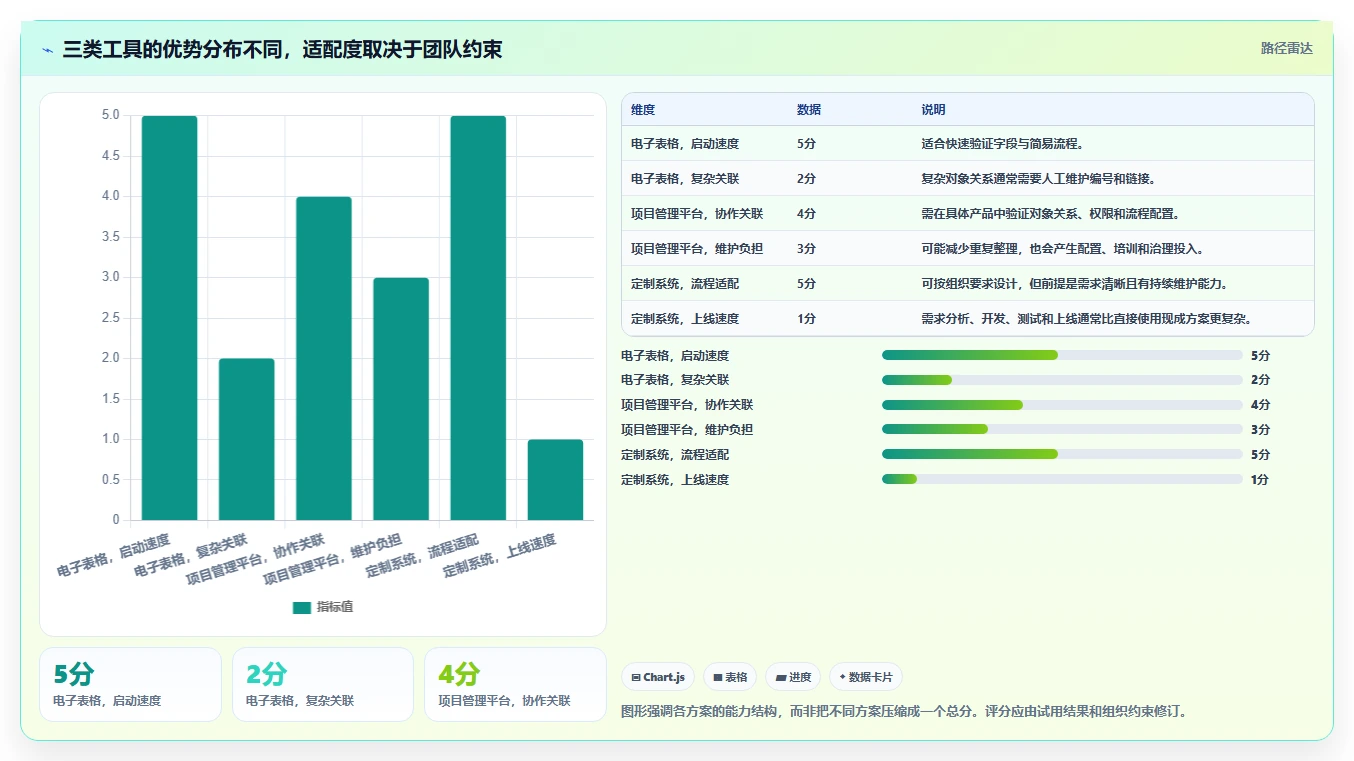Viewport: 1354px width, 761px height.
Task: Click description 复杂对象关系通常需要人工维护编号和链接。
Action: (x=1038, y=179)
